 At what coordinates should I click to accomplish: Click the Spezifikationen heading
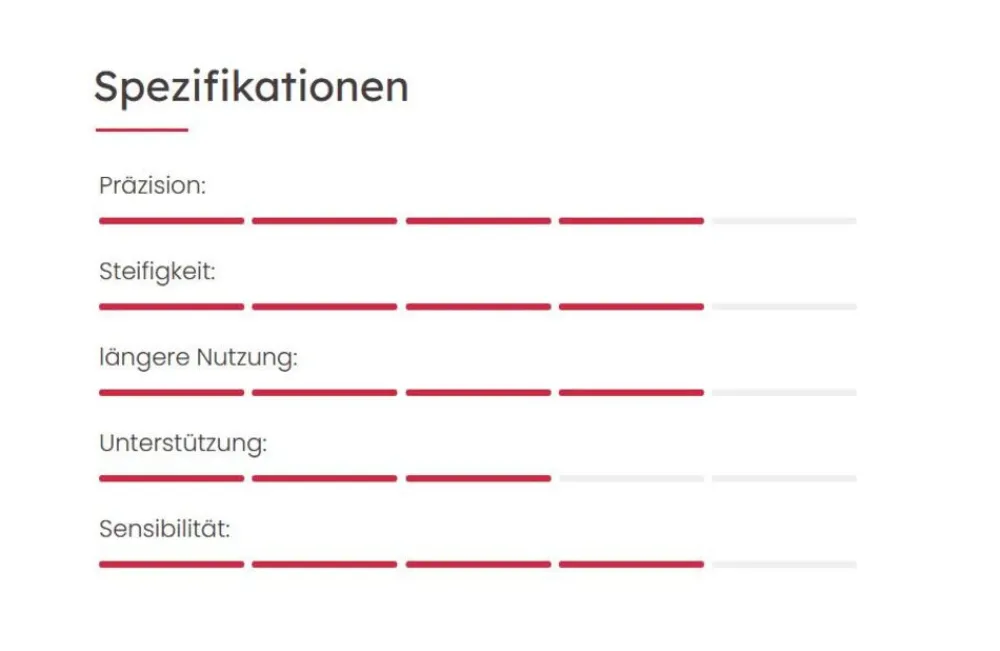tap(251, 88)
